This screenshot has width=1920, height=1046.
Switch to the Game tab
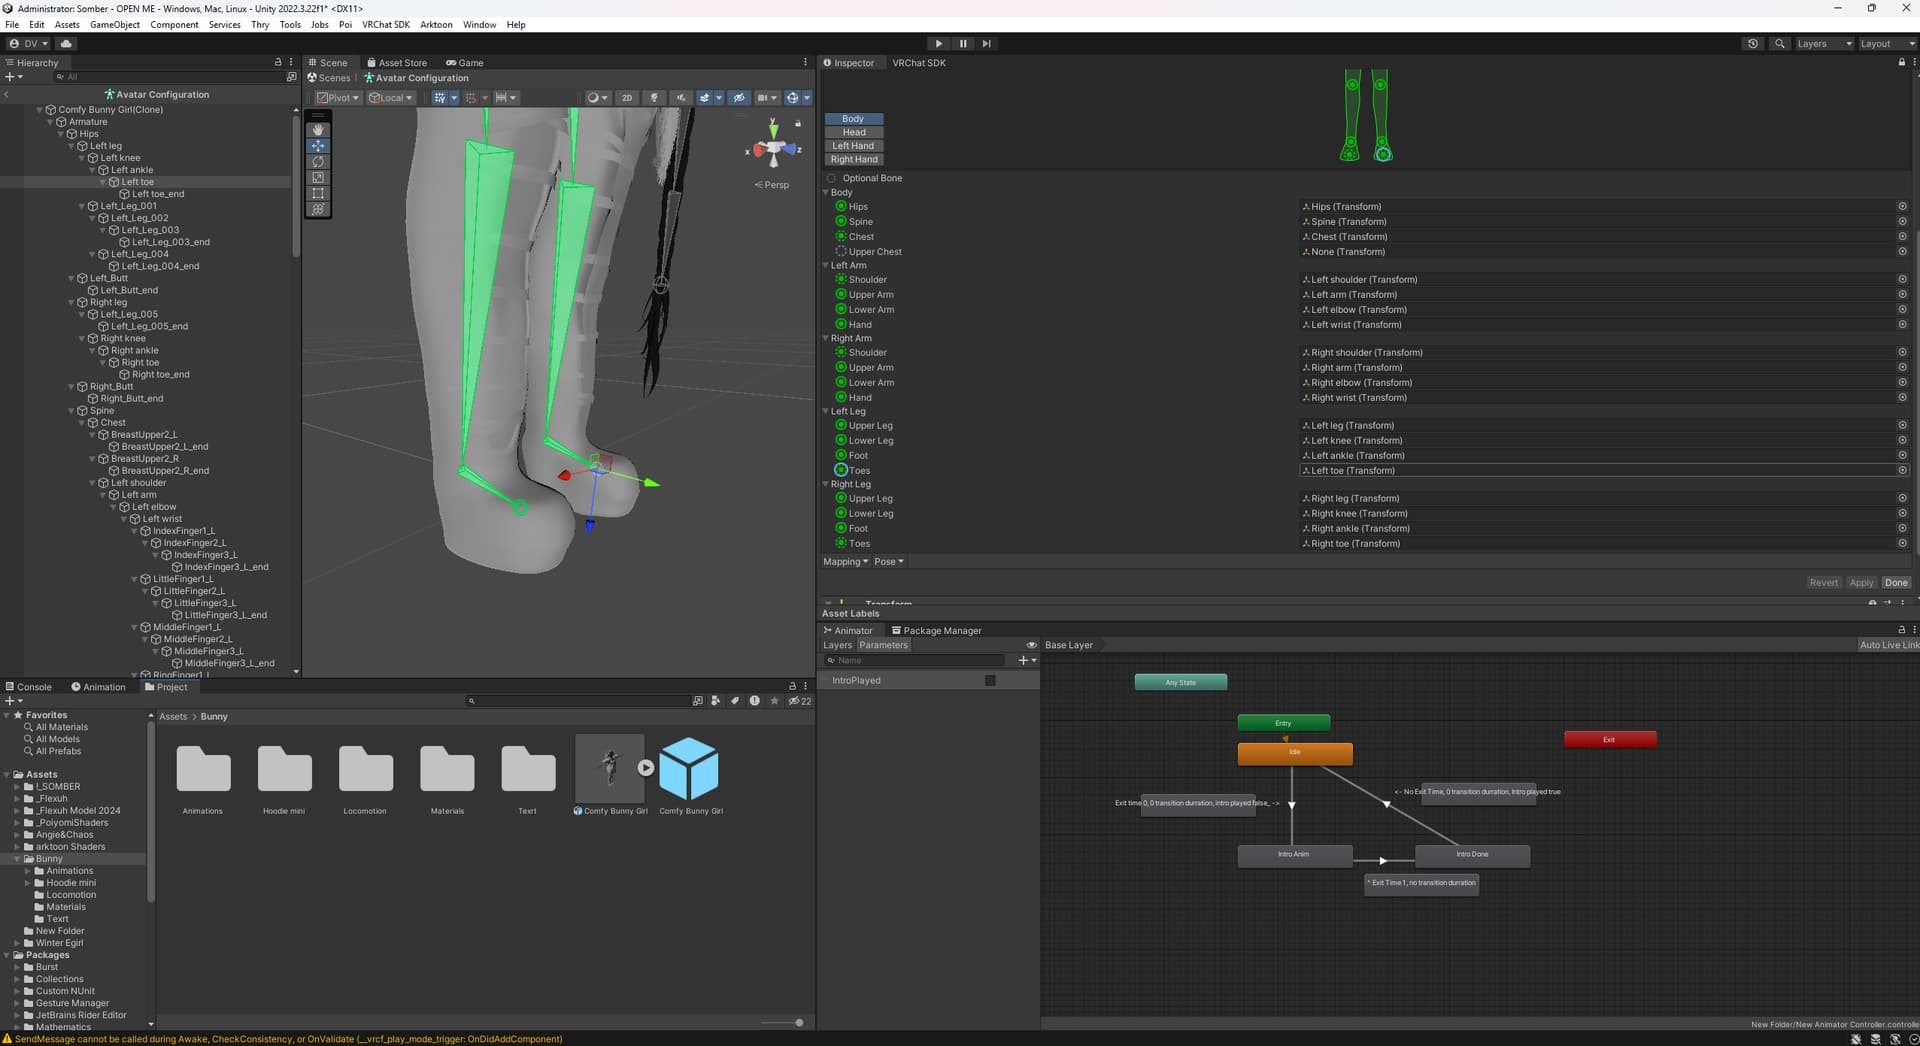(465, 63)
